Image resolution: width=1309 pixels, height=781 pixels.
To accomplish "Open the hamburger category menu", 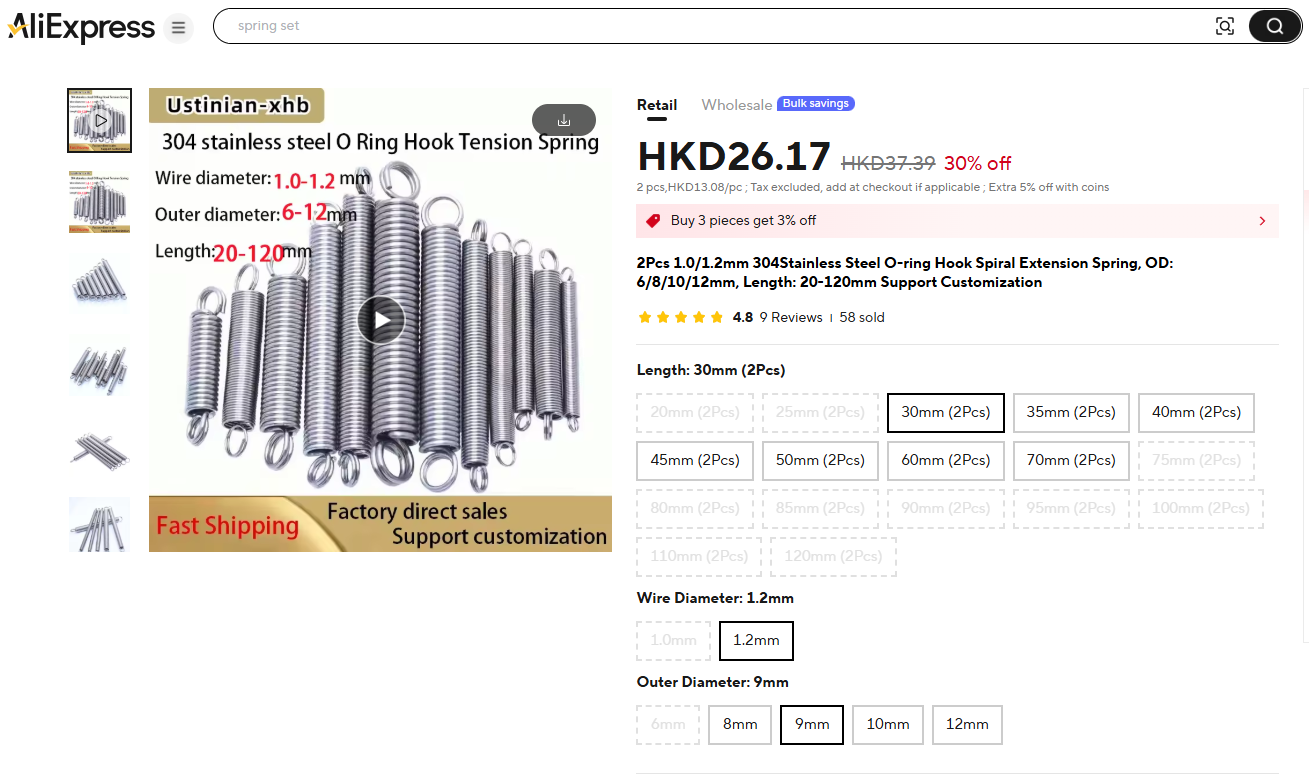I will pos(178,27).
